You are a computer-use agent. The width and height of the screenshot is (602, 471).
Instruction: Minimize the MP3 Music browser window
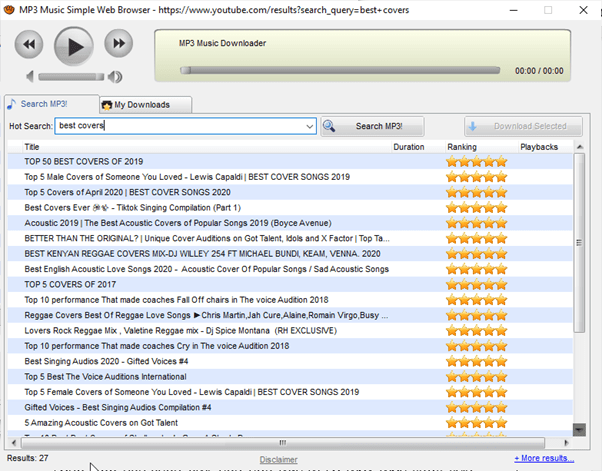click(x=513, y=10)
